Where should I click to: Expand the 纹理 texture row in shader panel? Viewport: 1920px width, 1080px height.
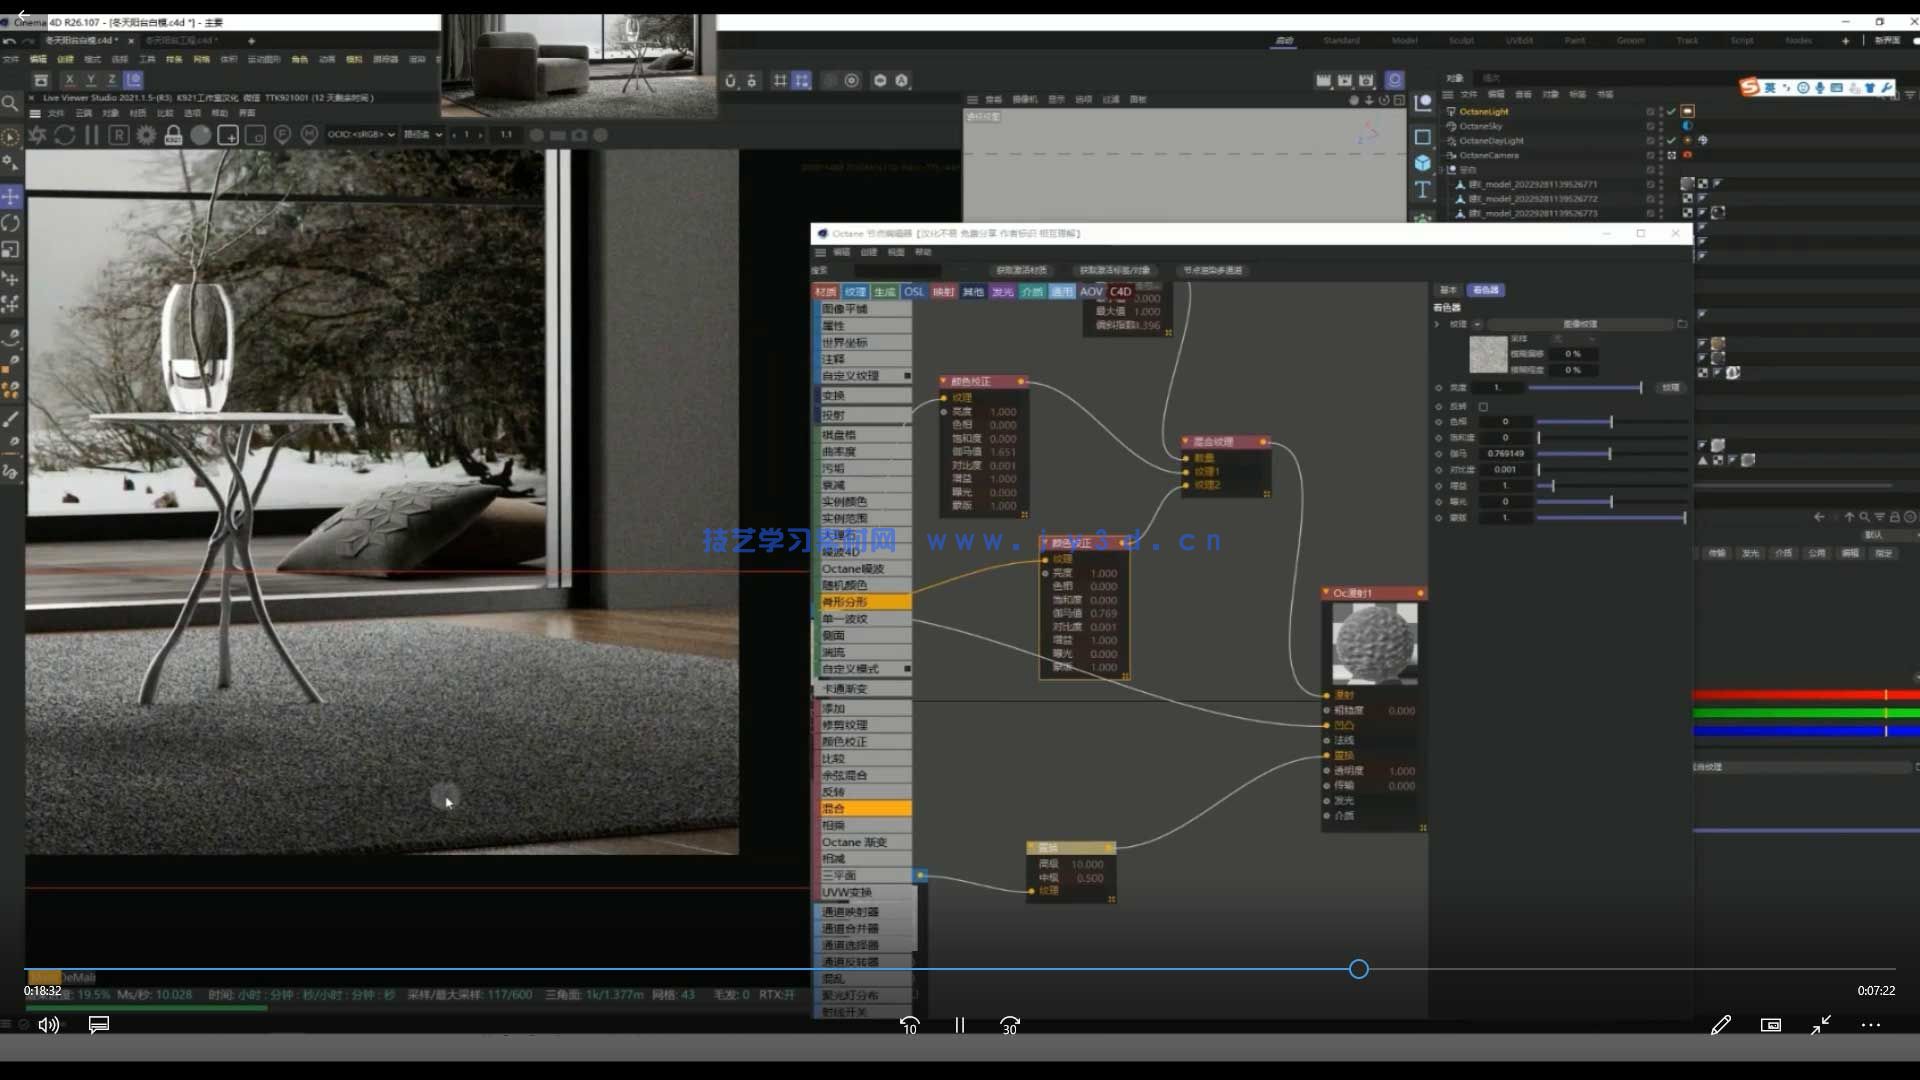(x=1437, y=324)
